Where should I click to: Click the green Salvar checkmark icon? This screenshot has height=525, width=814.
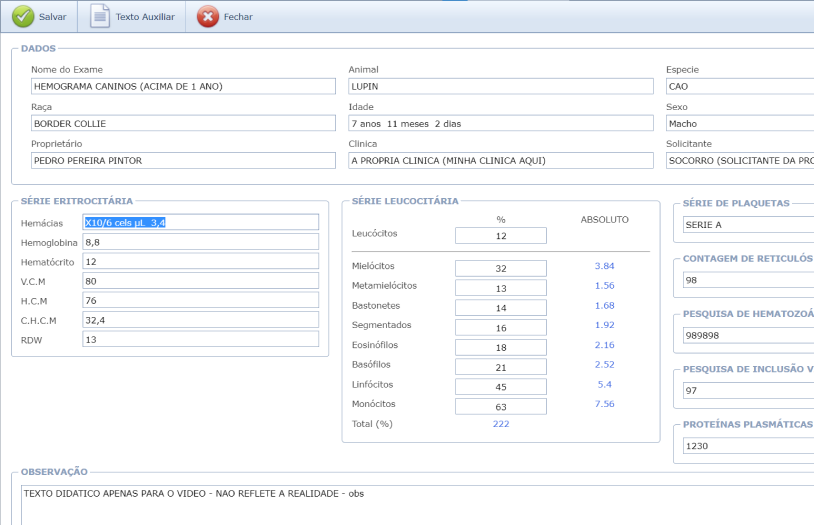tap(22, 16)
